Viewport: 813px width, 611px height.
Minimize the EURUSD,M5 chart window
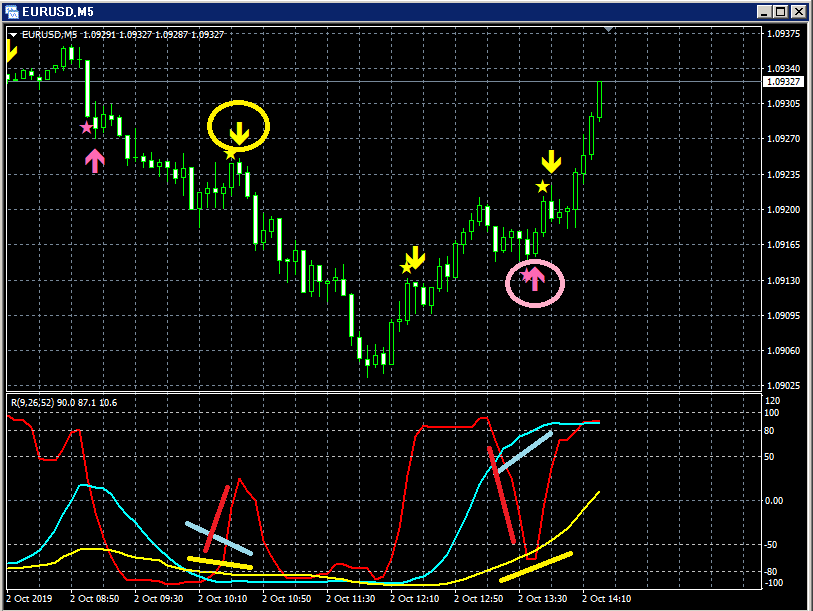[764, 11]
